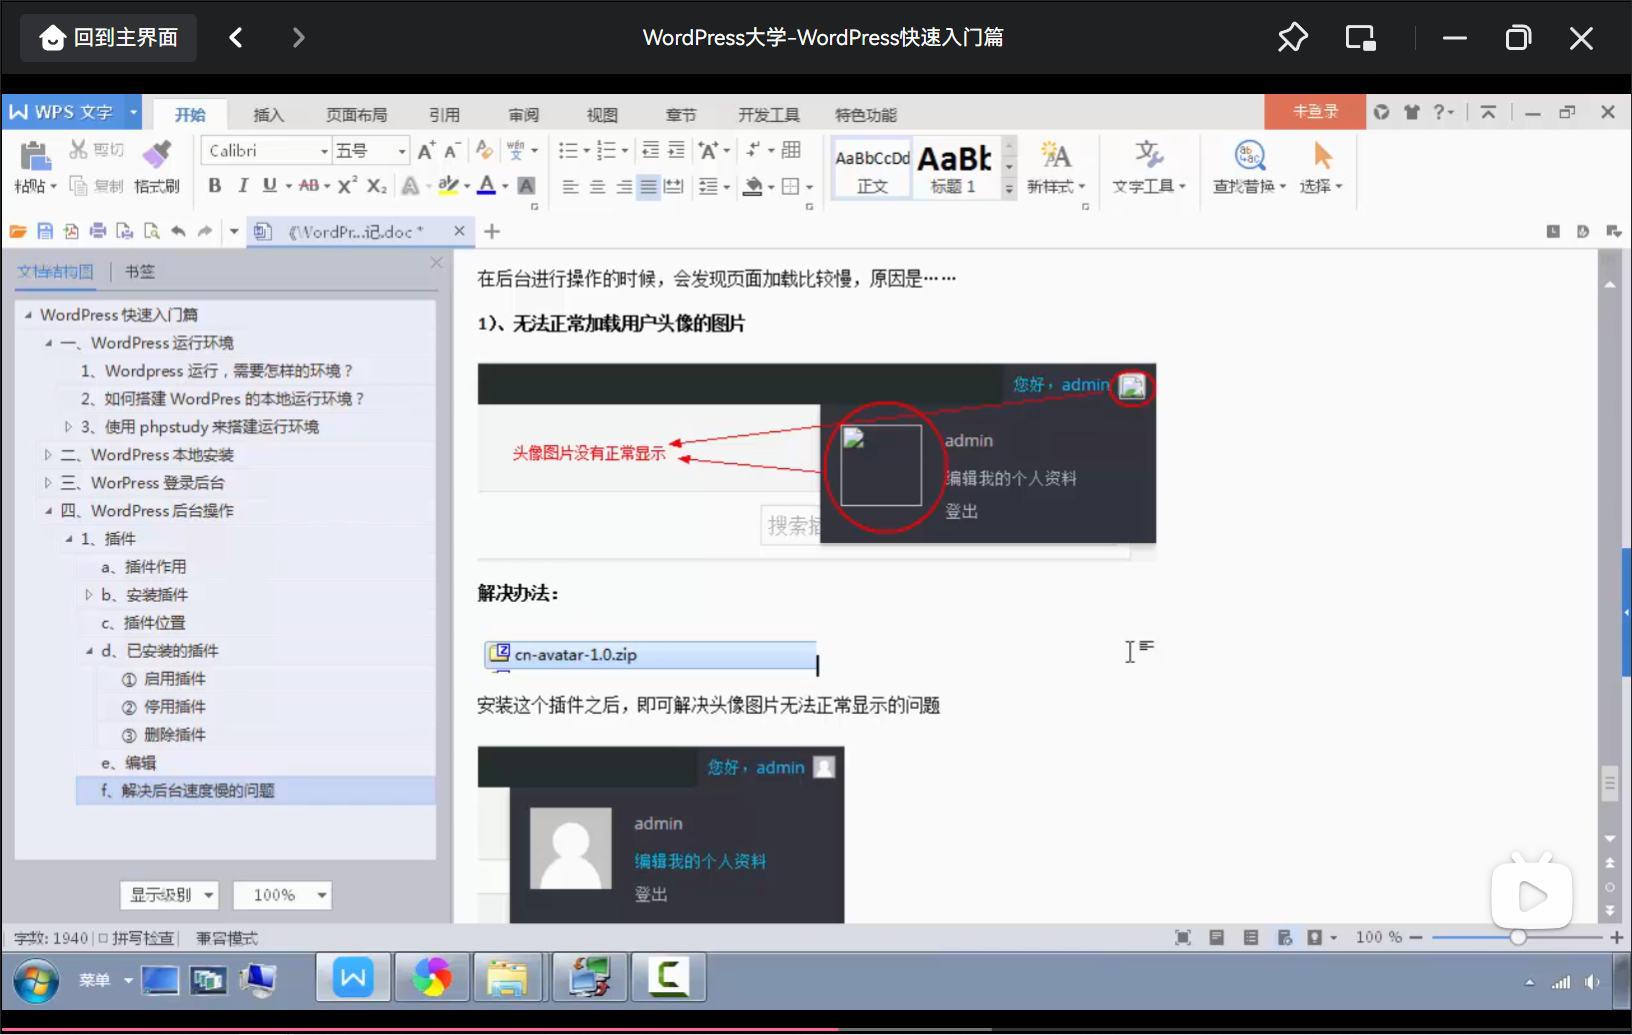The image size is (1632, 1035).
Task: Open the 视图 ribbon tab
Action: point(602,114)
